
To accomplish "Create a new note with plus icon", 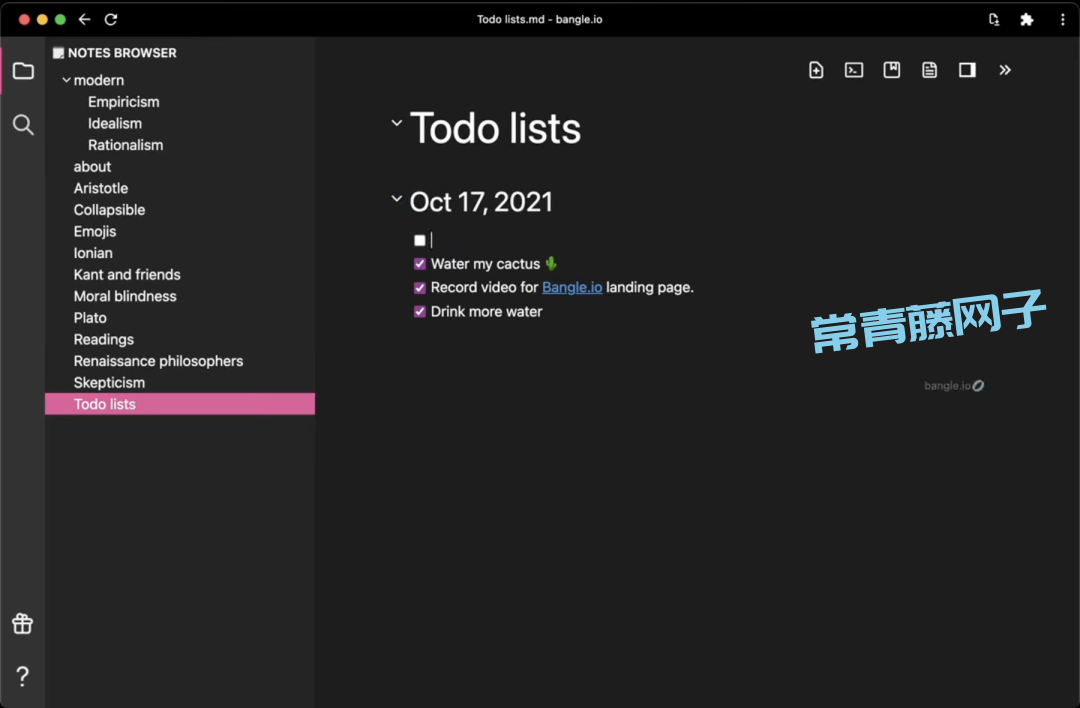I will click(x=816, y=70).
